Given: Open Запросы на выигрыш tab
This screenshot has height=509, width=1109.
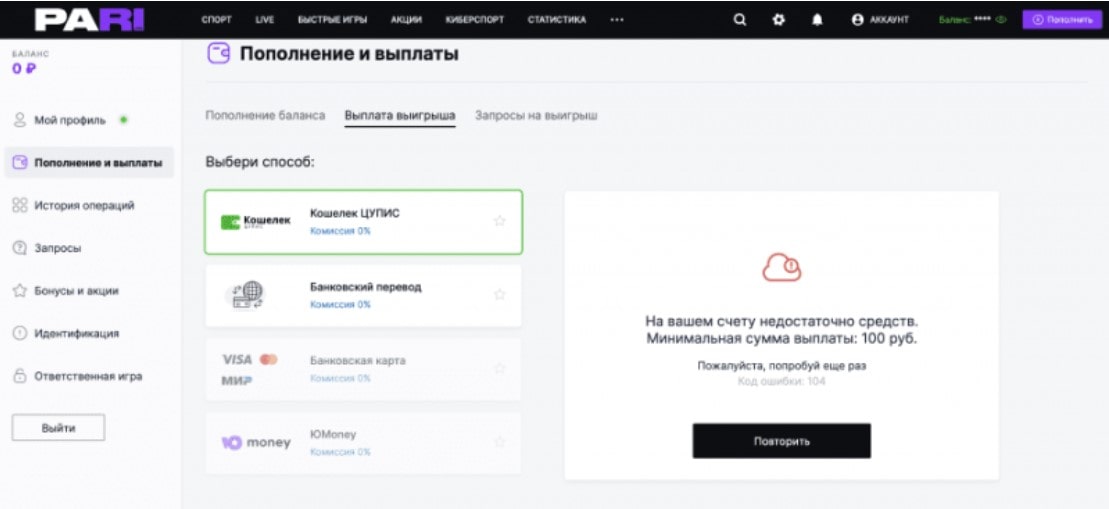Looking at the screenshot, I should click(x=536, y=116).
